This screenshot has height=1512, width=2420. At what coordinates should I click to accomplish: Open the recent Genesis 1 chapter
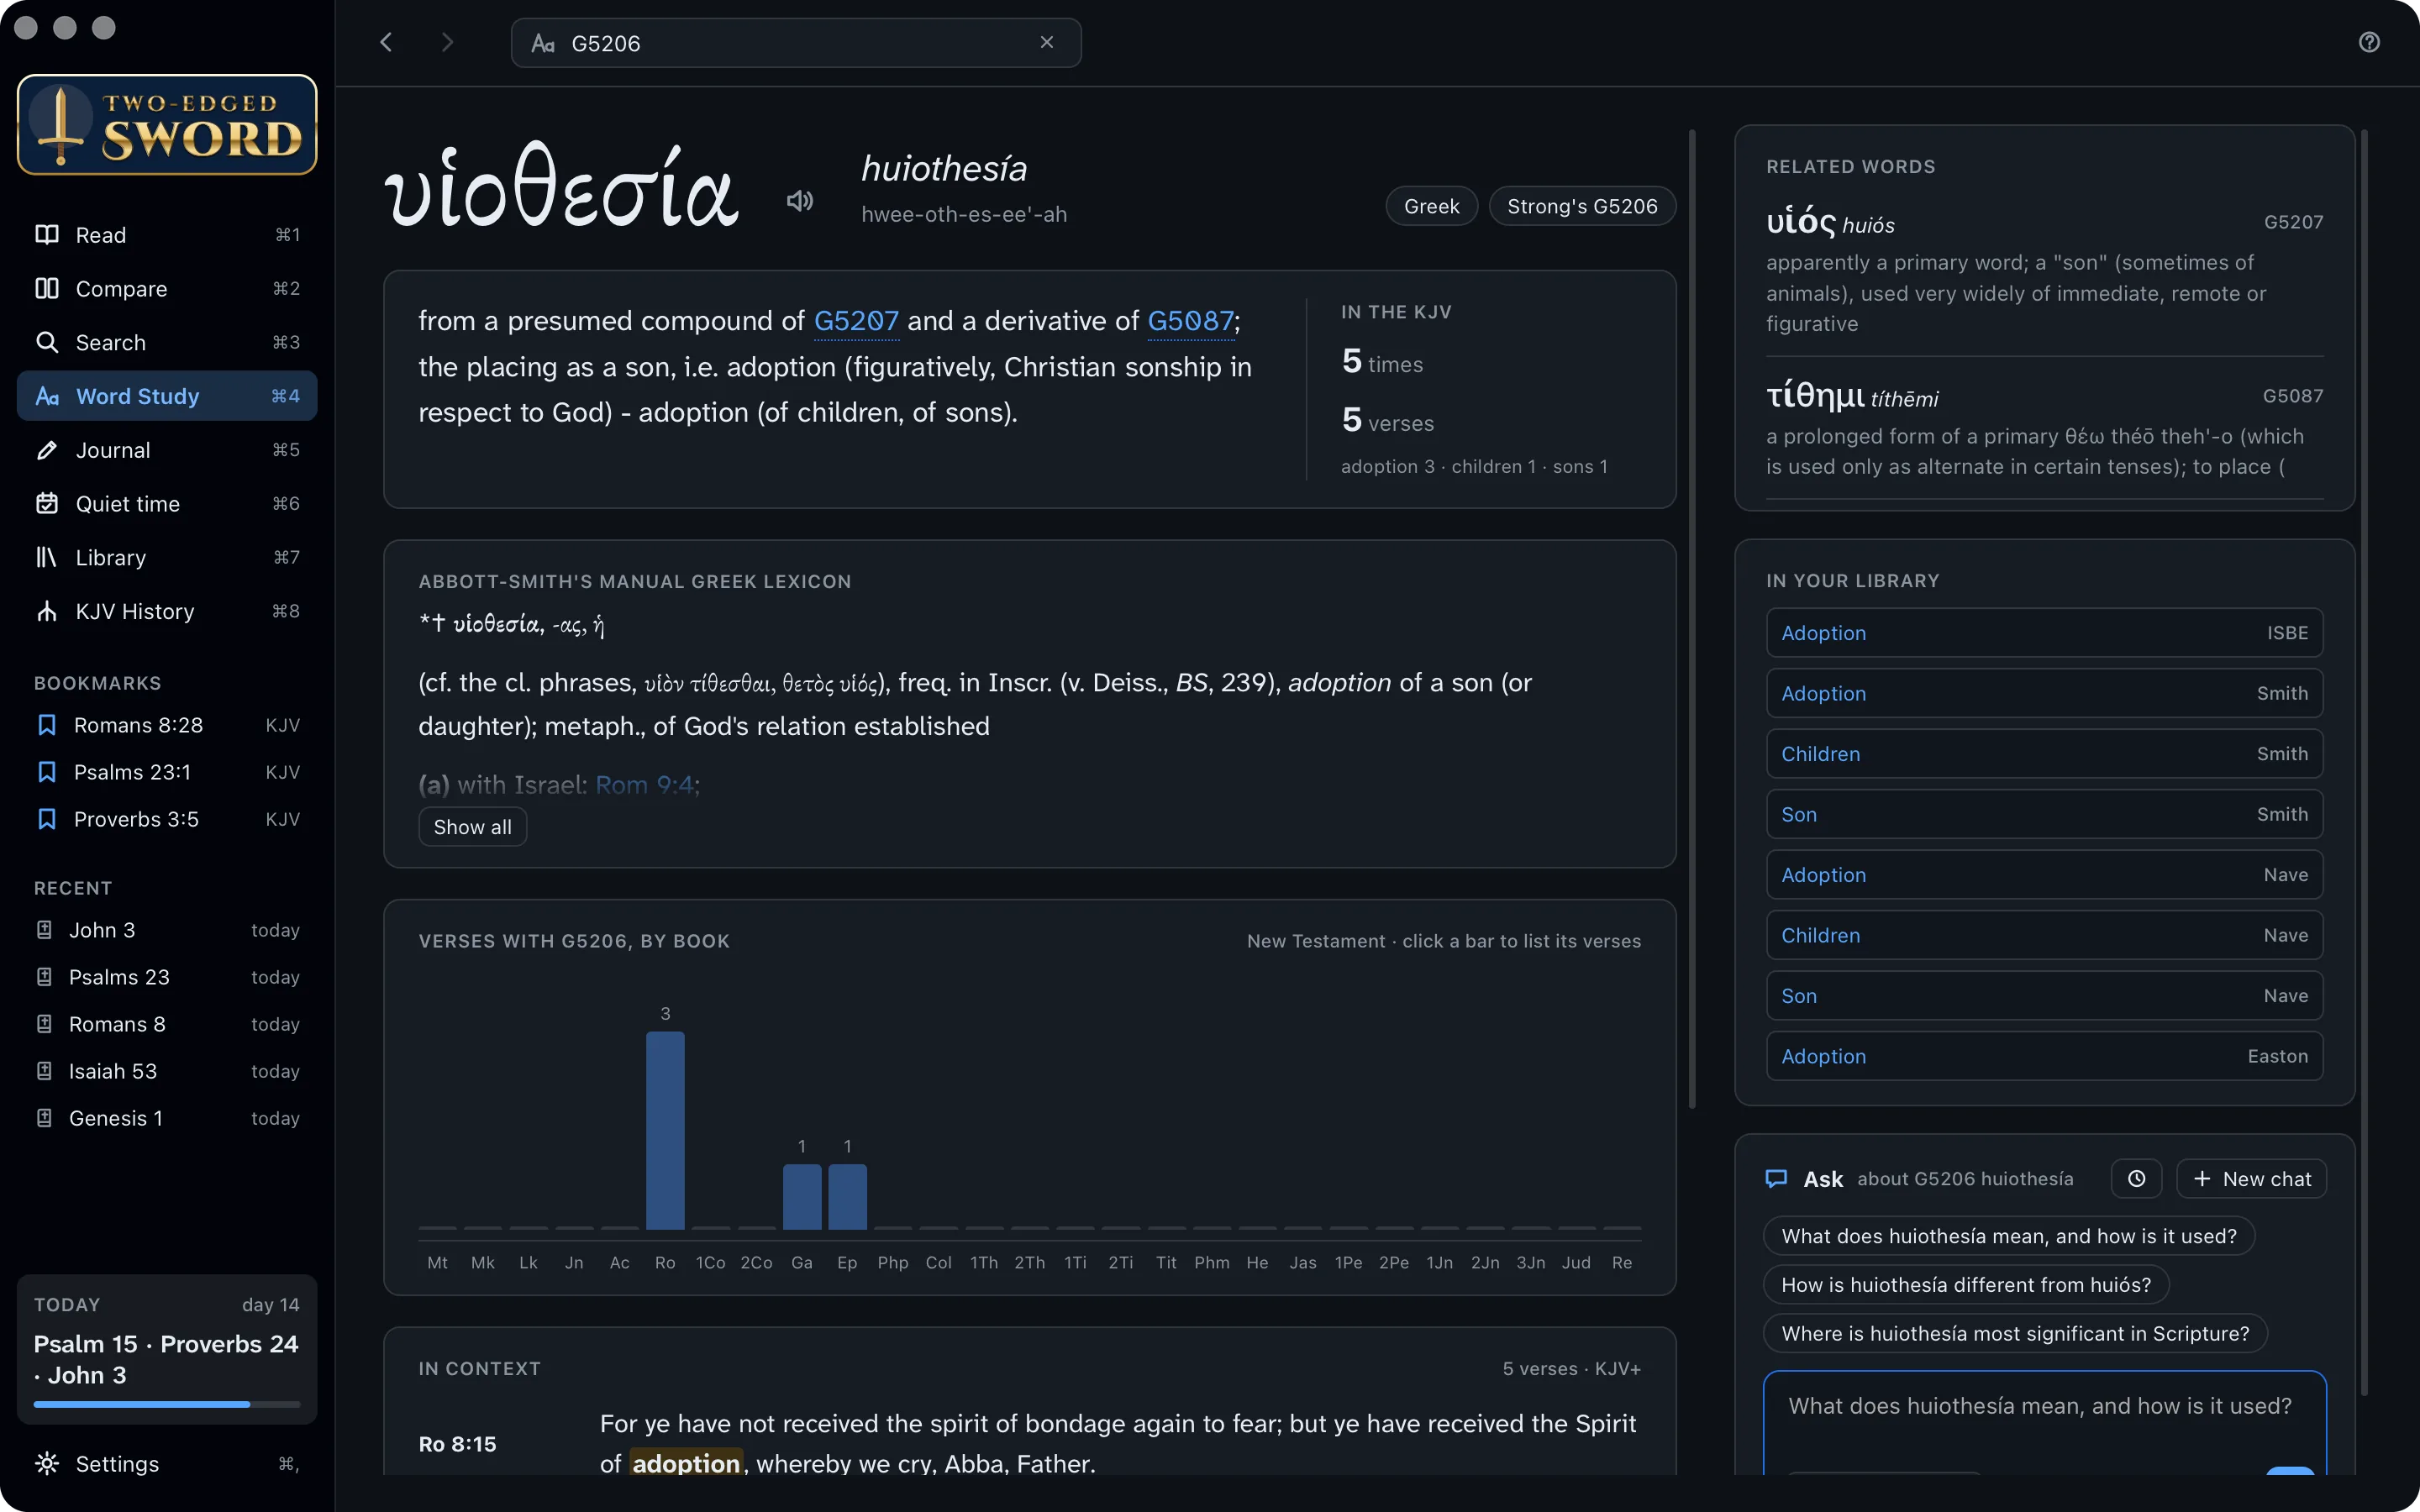167,1118
